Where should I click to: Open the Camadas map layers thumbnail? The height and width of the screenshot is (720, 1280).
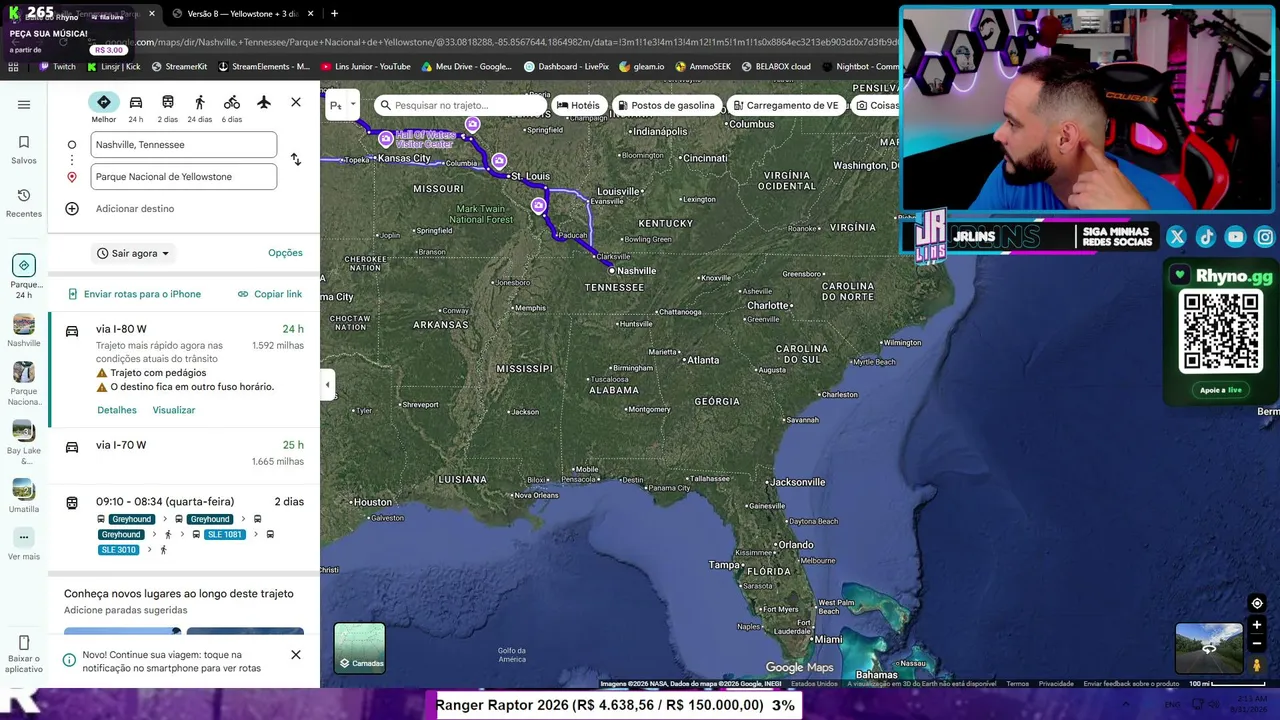click(x=359, y=648)
